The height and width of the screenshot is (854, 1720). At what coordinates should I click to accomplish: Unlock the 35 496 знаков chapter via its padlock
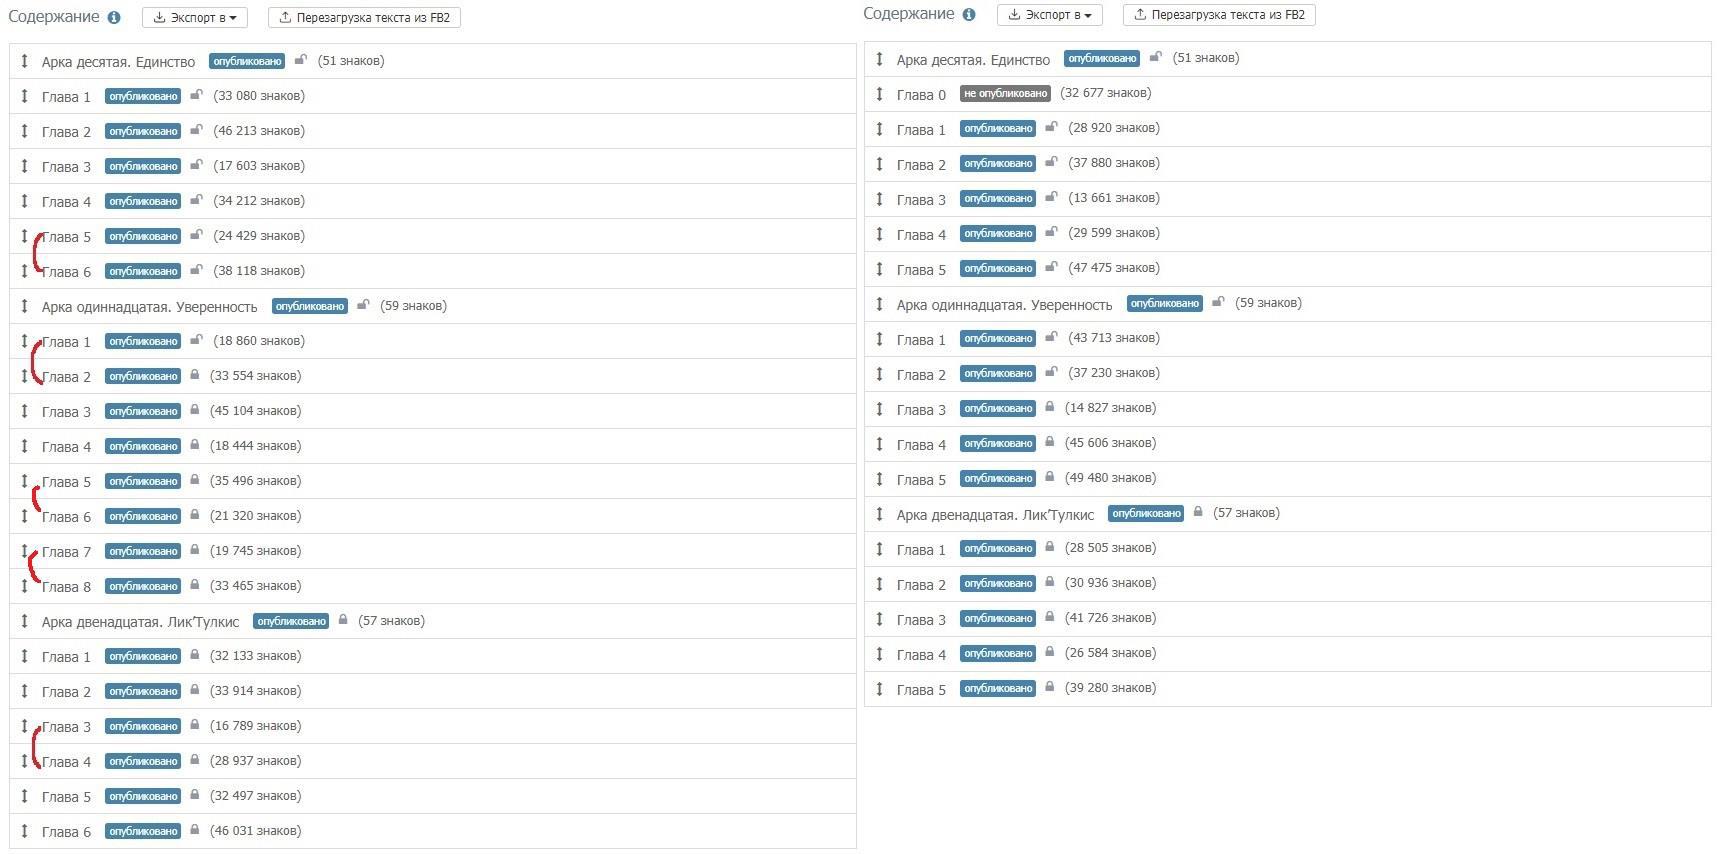click(195, 480)
